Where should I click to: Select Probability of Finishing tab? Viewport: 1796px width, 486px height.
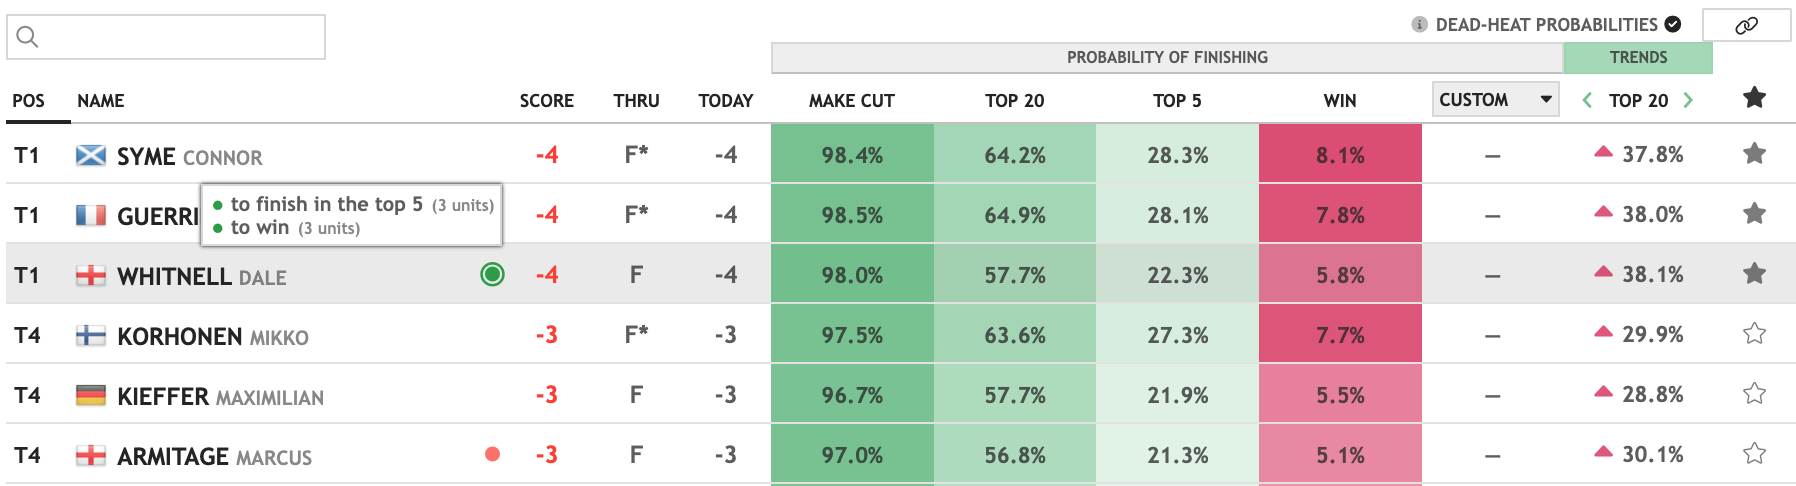coord(1166,58)
